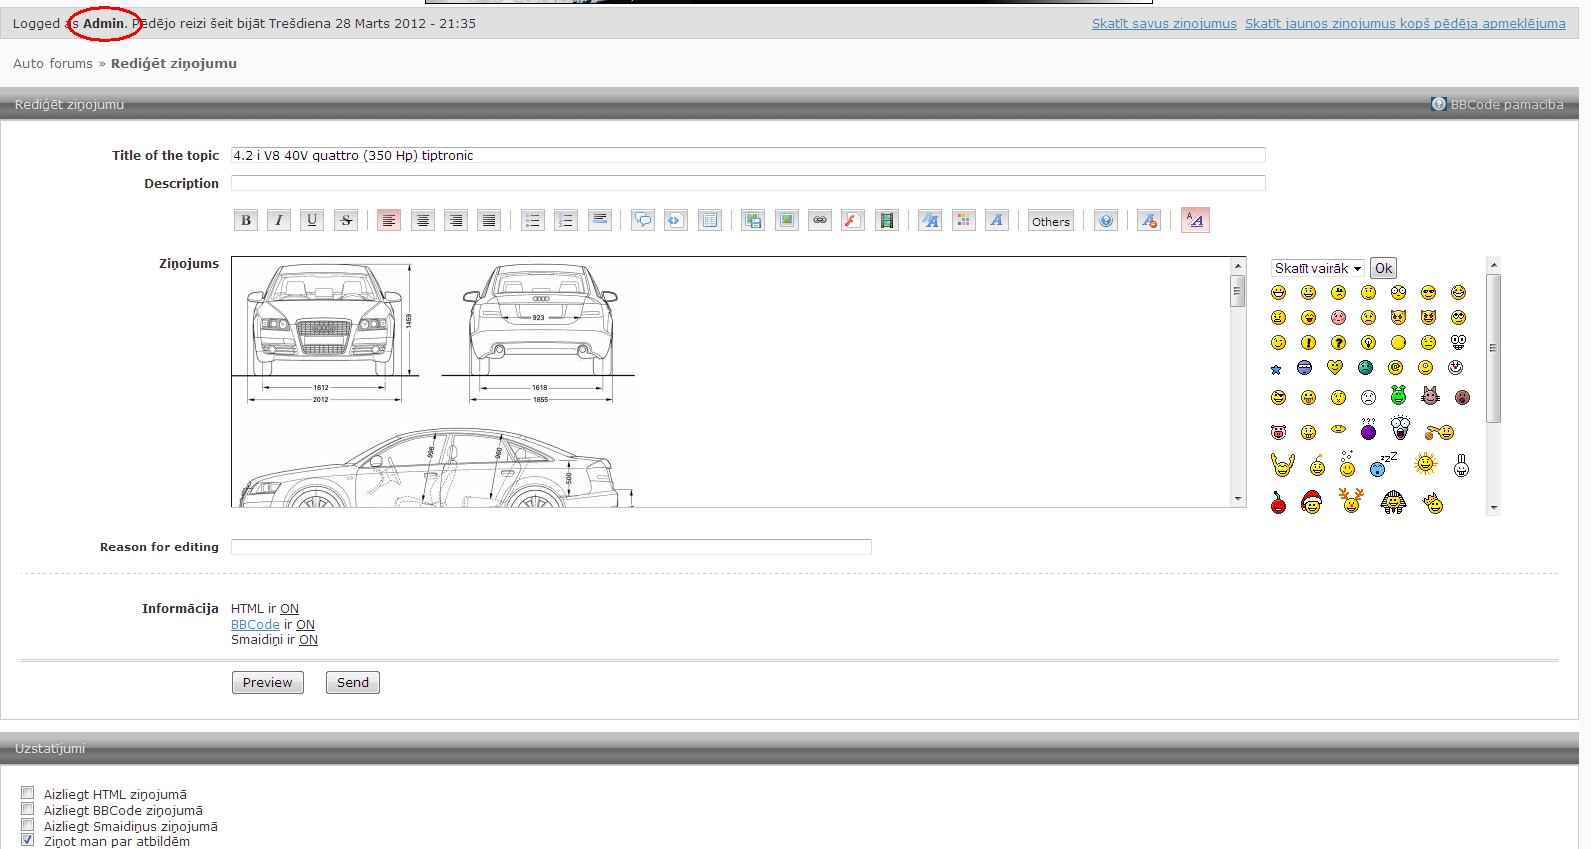Image resolution: width=1591 pixels, height=849 pixels.
Task: Insert the pink pig smiley
Action: coord(1278,432)
